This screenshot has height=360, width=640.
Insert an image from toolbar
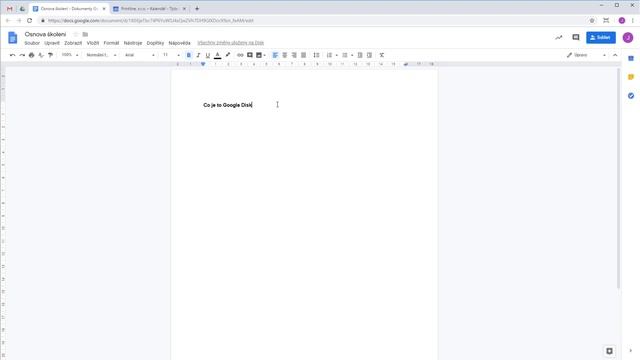click(259, 55)
